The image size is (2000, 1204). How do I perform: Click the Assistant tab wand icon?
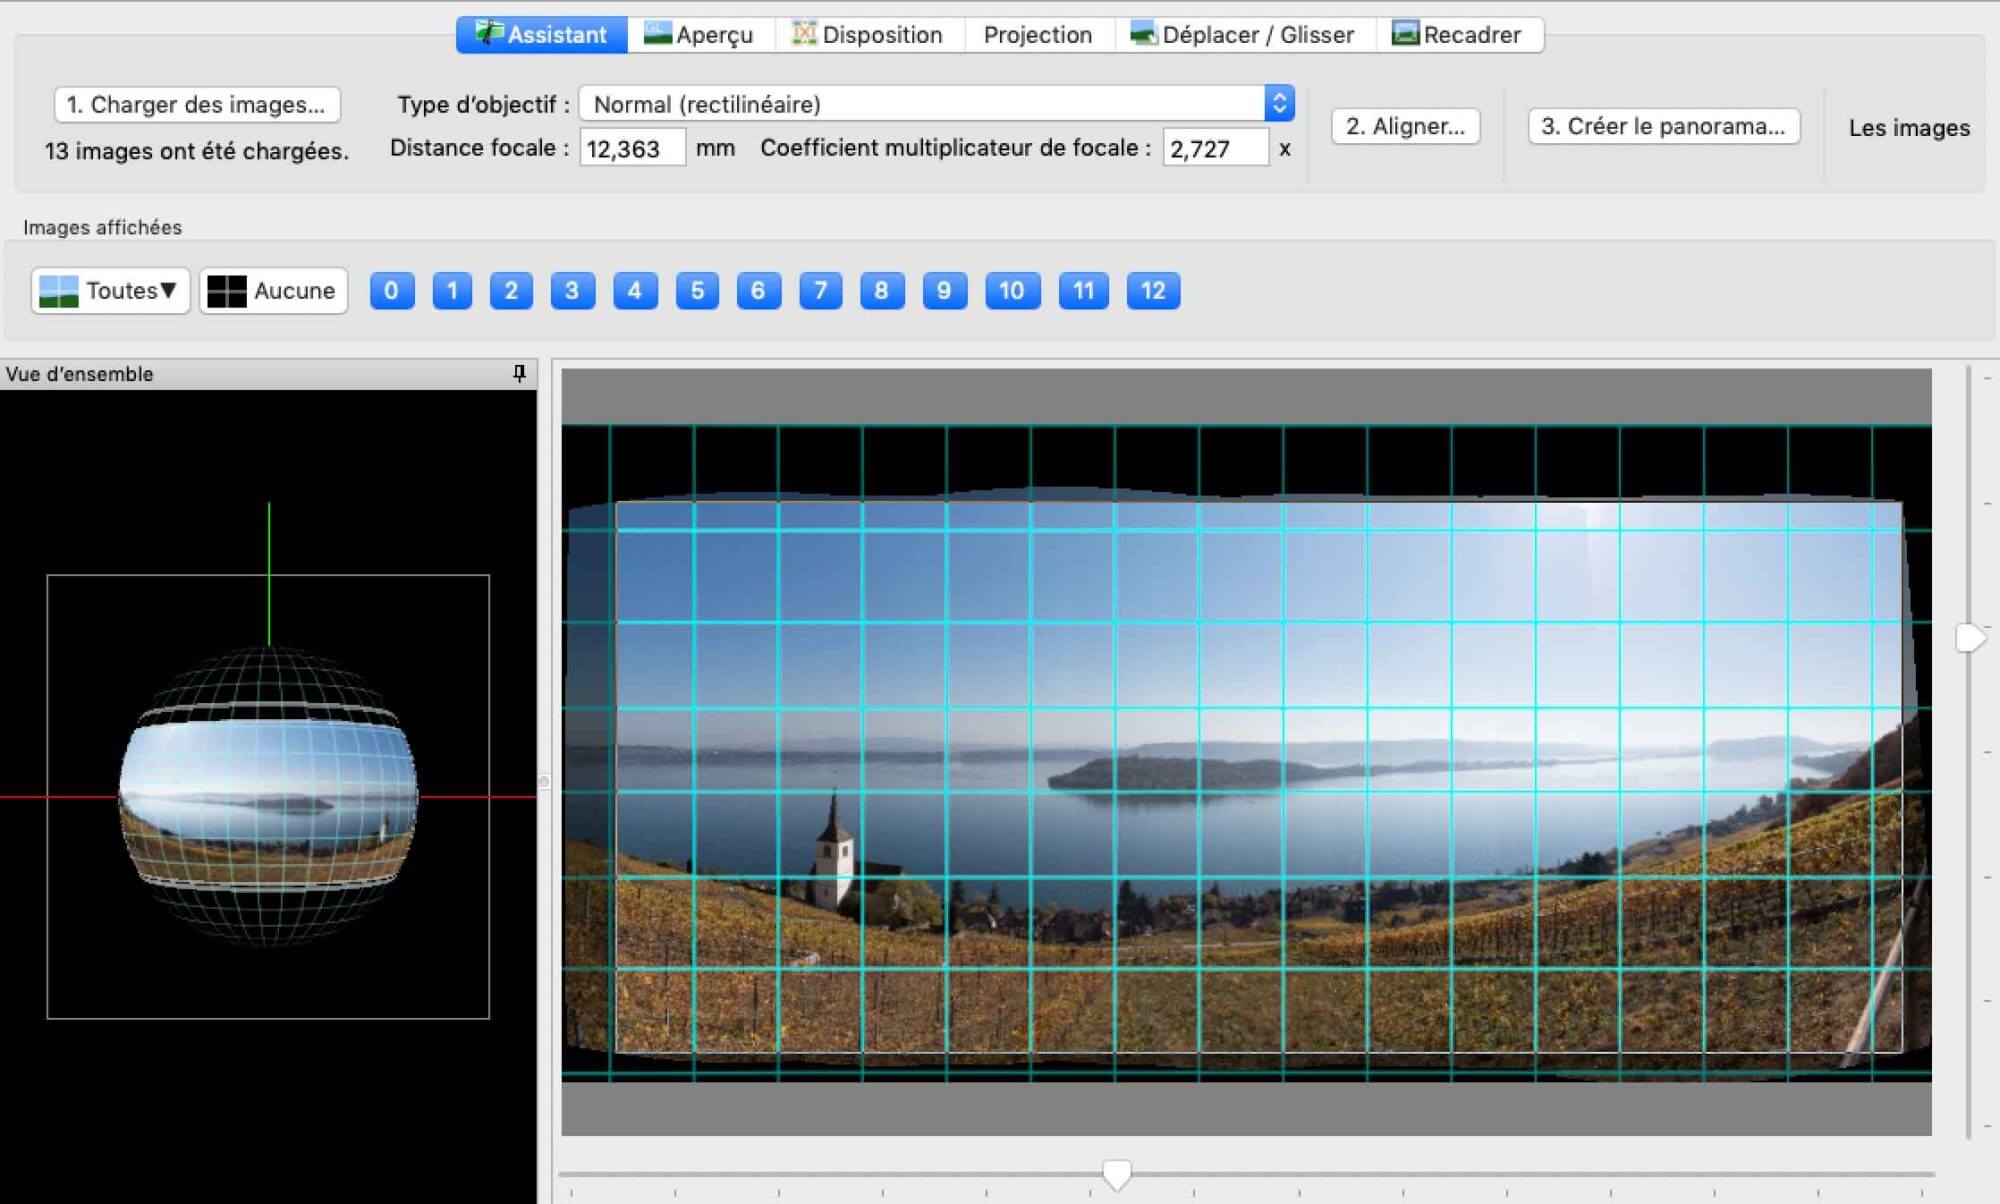point(489,33)
